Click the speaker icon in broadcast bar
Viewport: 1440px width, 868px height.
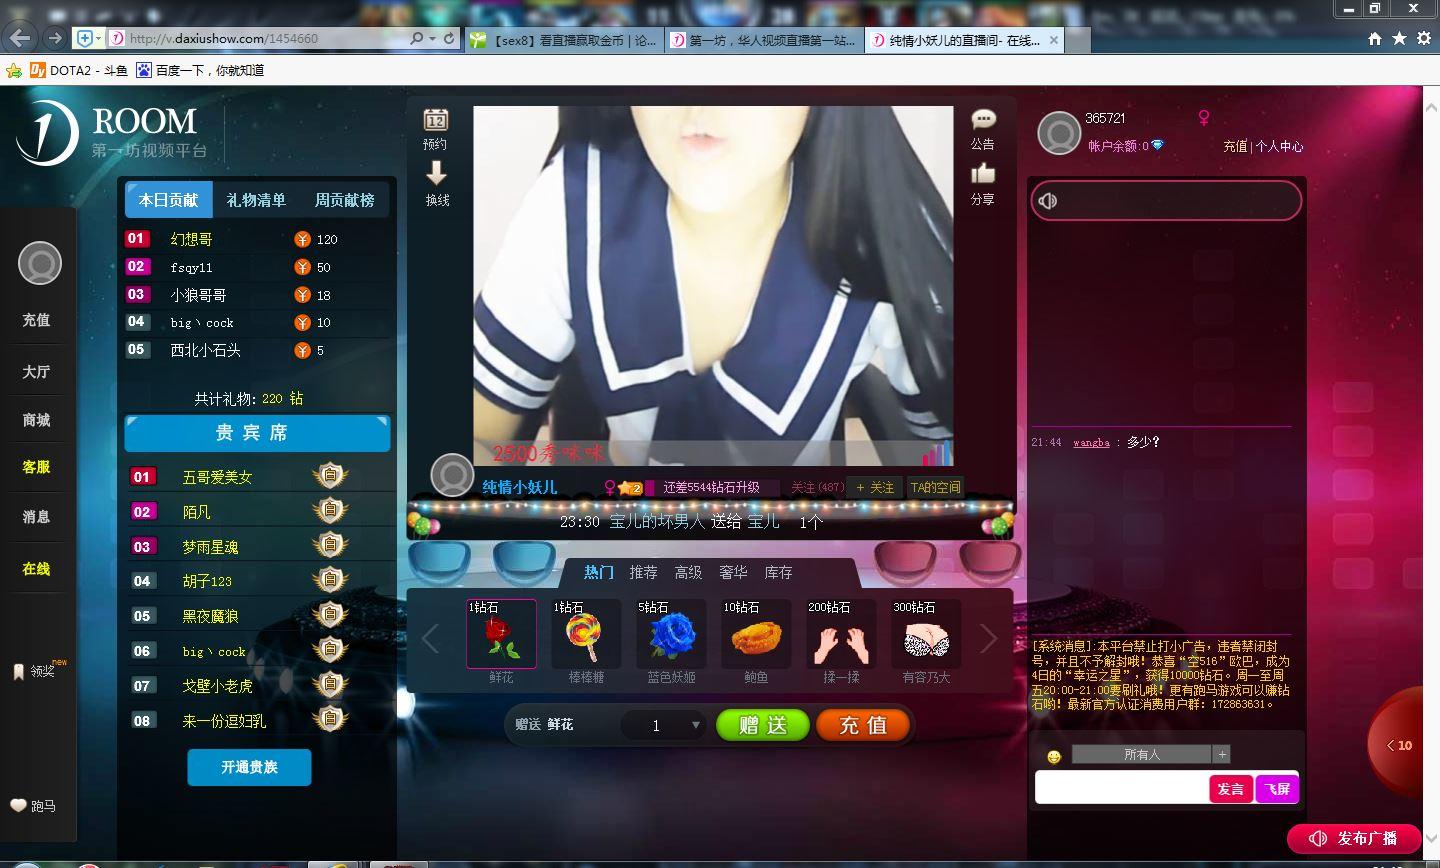point(1048,201)
